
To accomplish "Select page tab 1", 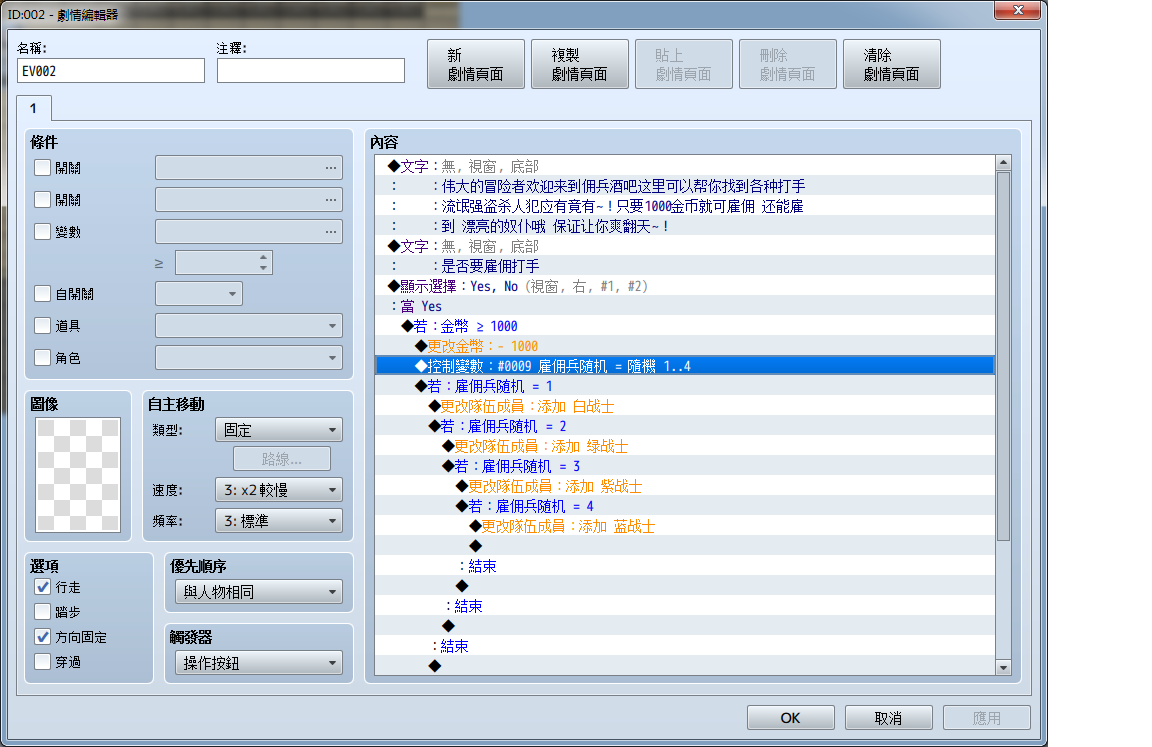I will click(x=34, y=108).
